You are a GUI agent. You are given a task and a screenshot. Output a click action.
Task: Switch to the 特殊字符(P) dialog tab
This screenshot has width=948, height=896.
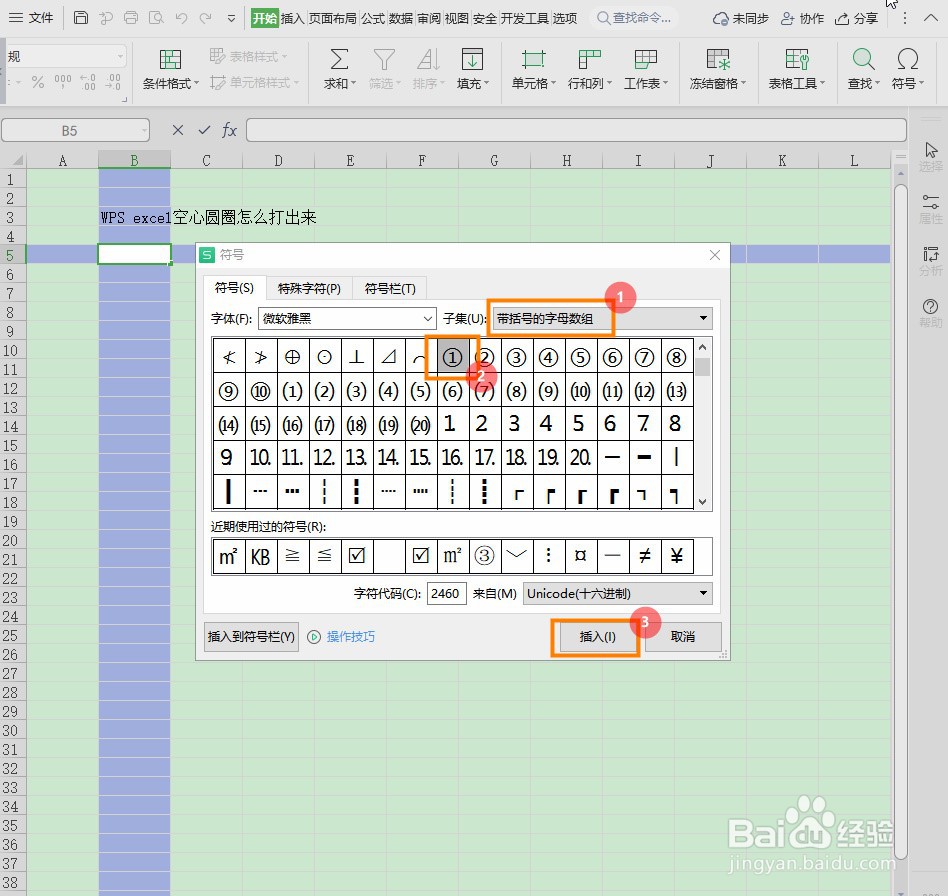click(x=309, y=288)
